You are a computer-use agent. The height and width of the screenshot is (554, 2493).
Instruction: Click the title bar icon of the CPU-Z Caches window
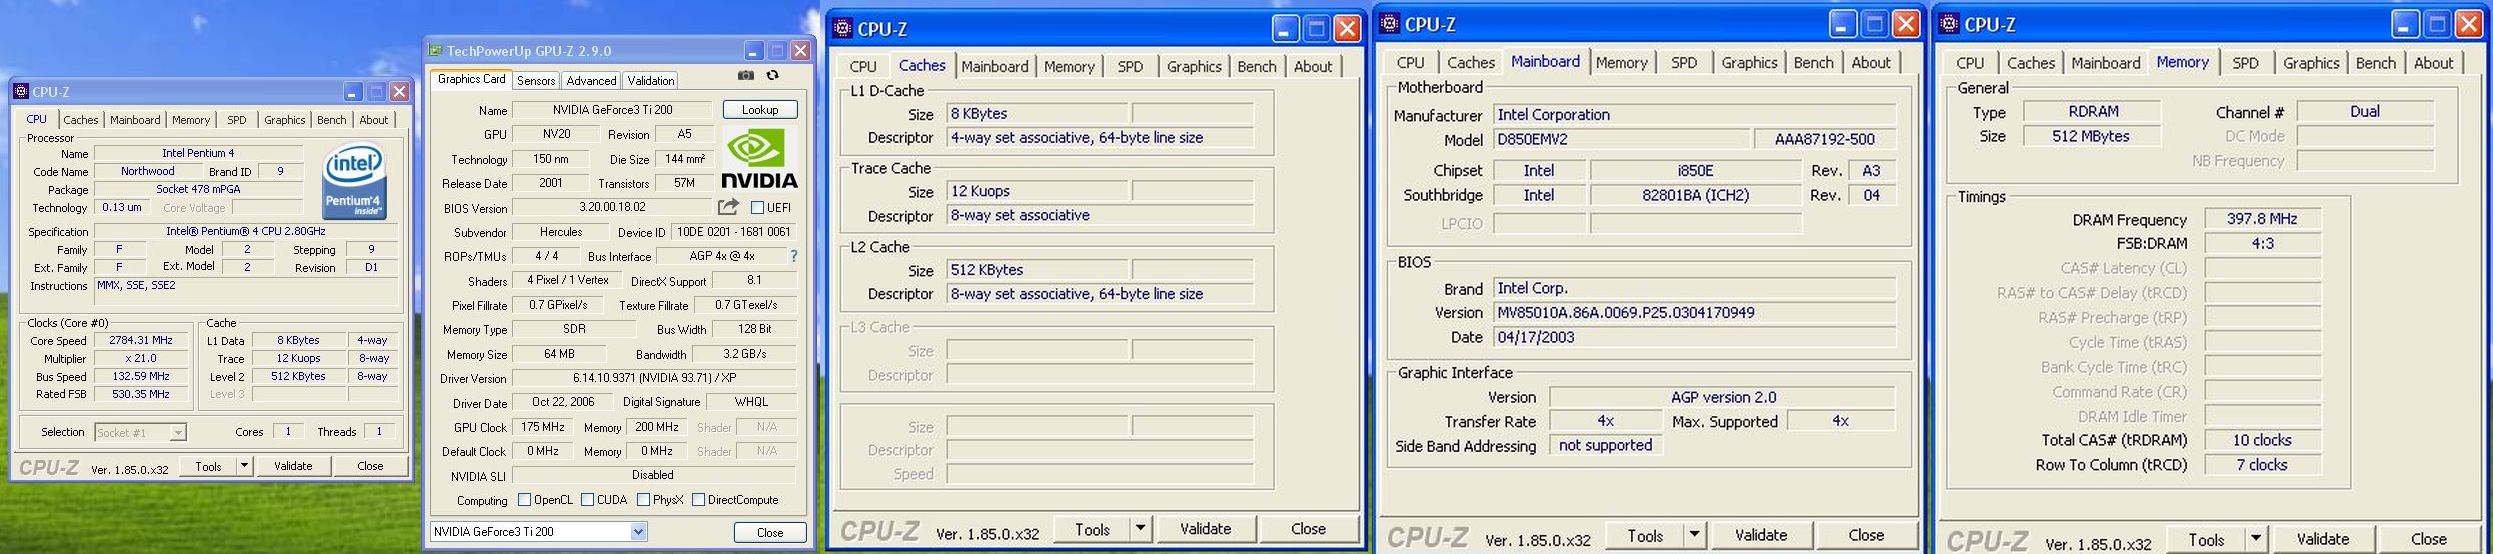pyautogui.click(x=843, y=28)
